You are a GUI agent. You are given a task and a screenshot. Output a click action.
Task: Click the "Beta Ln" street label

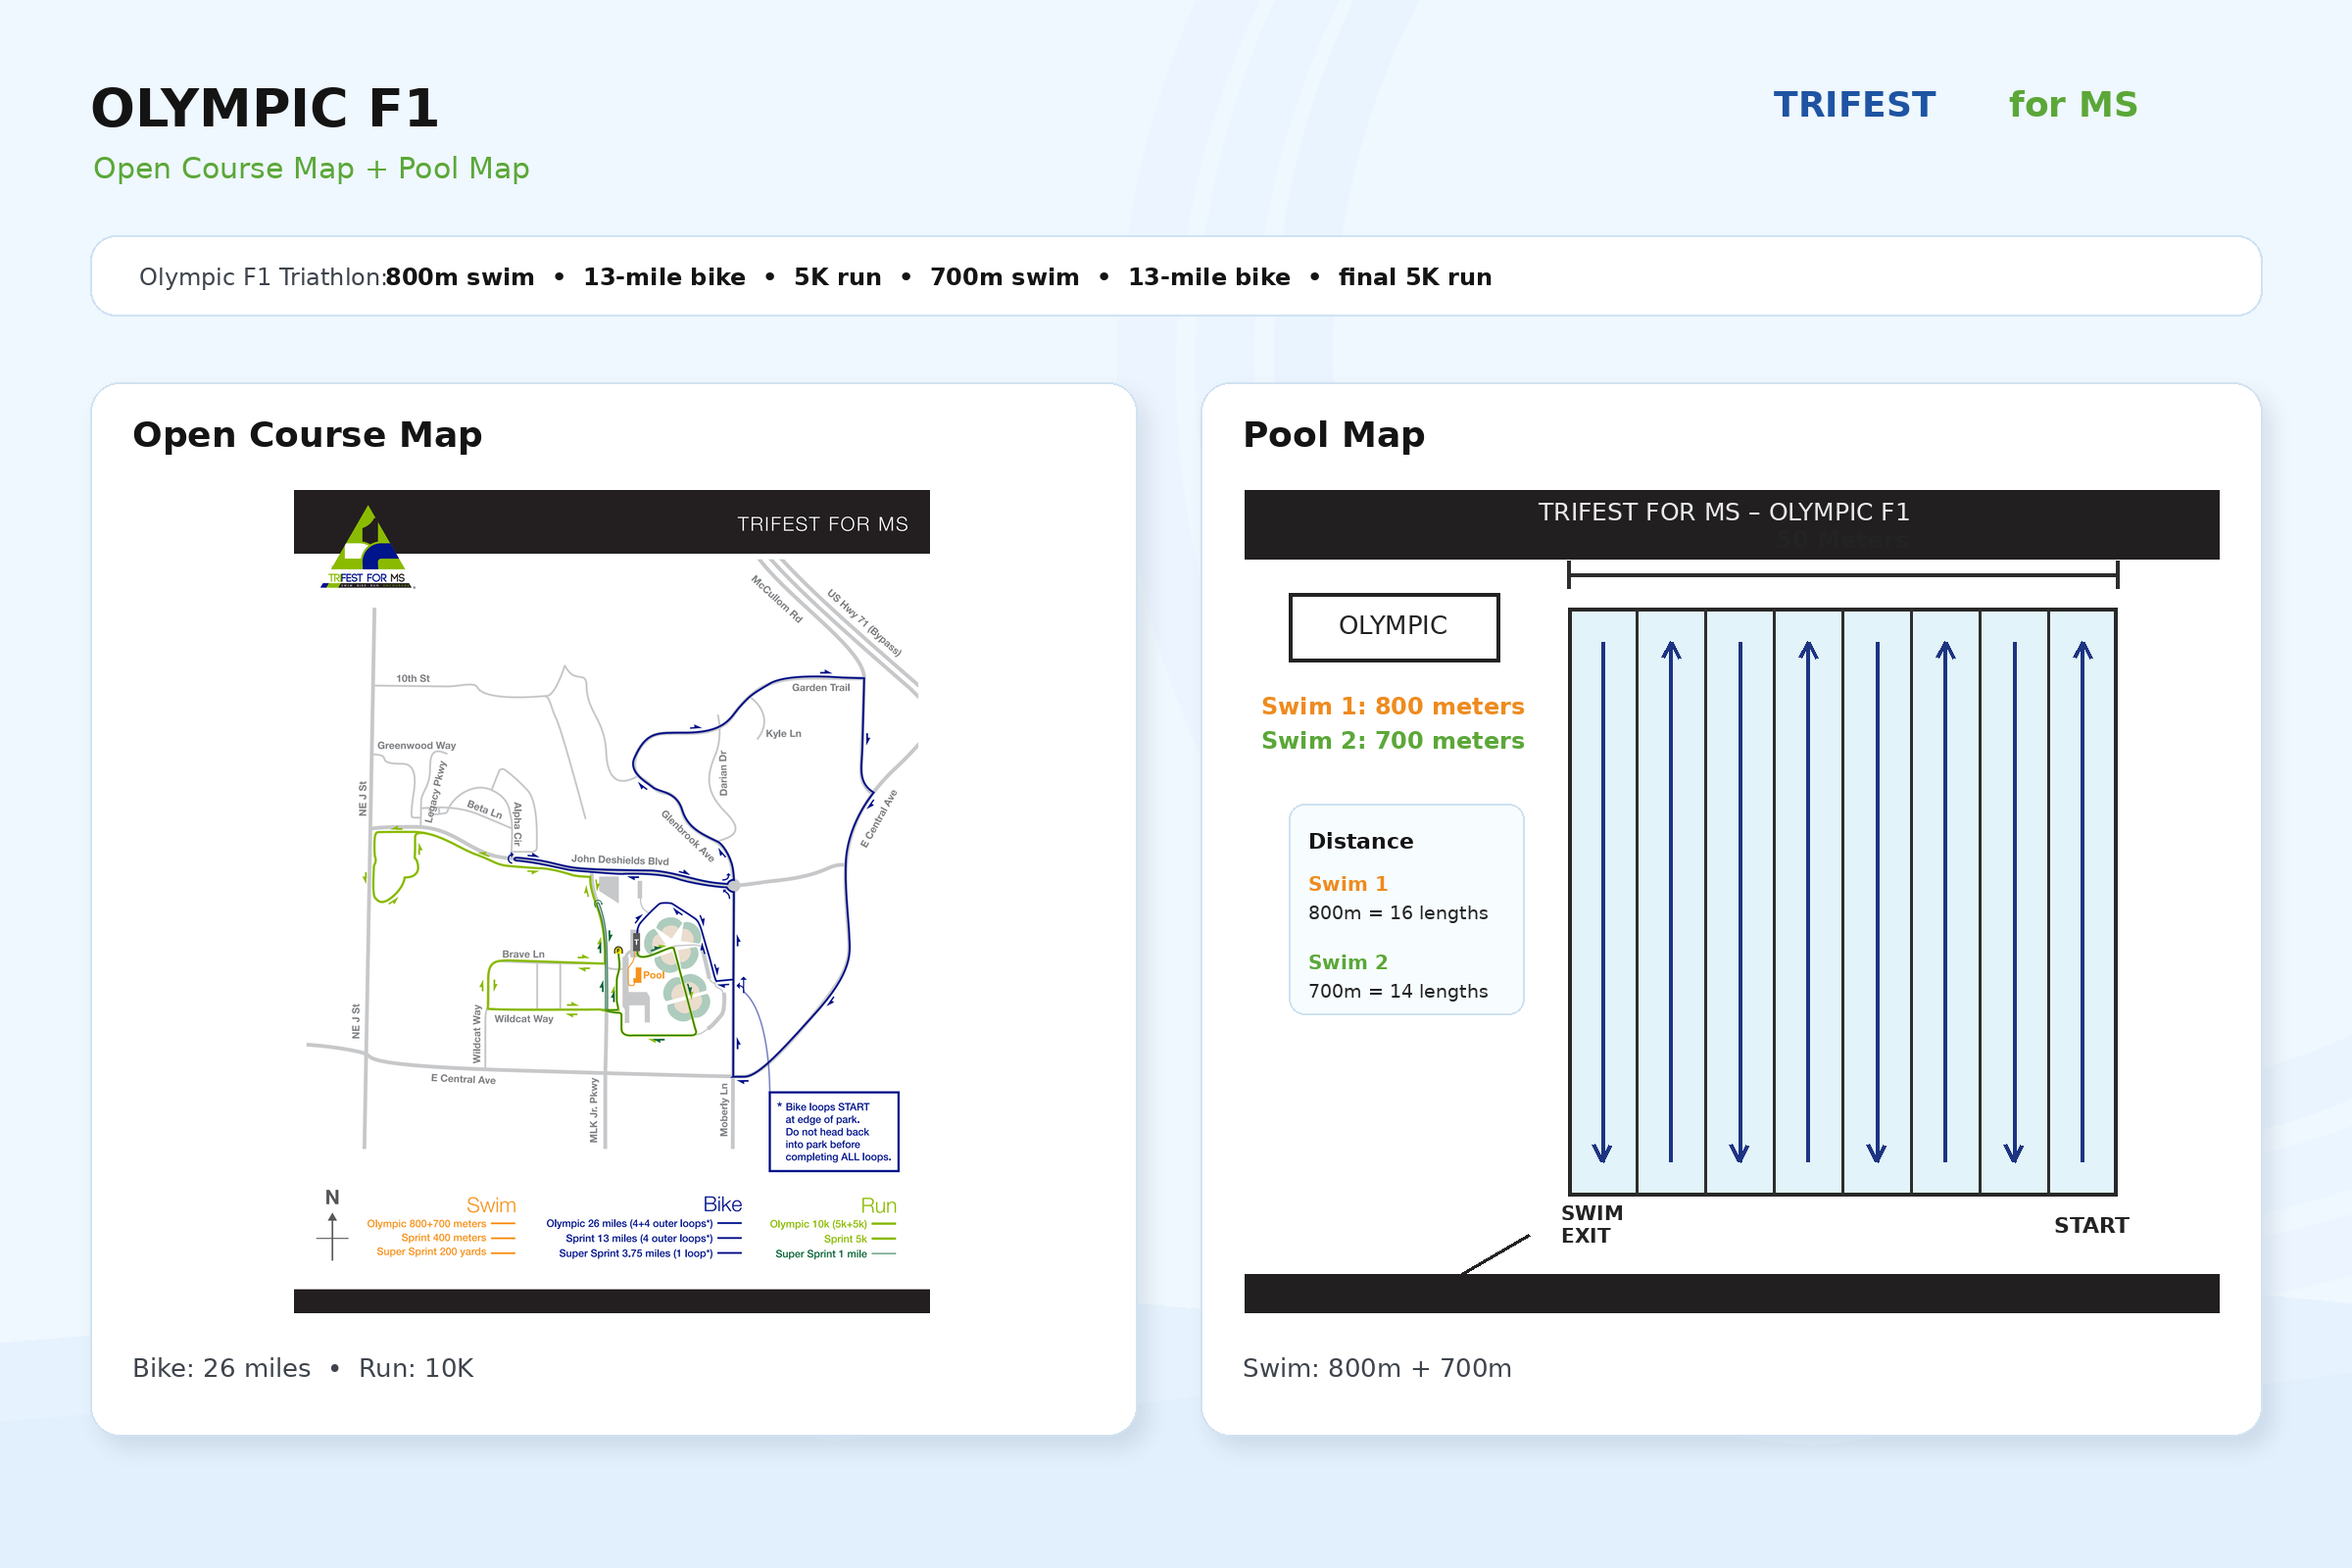pos(484,809)
